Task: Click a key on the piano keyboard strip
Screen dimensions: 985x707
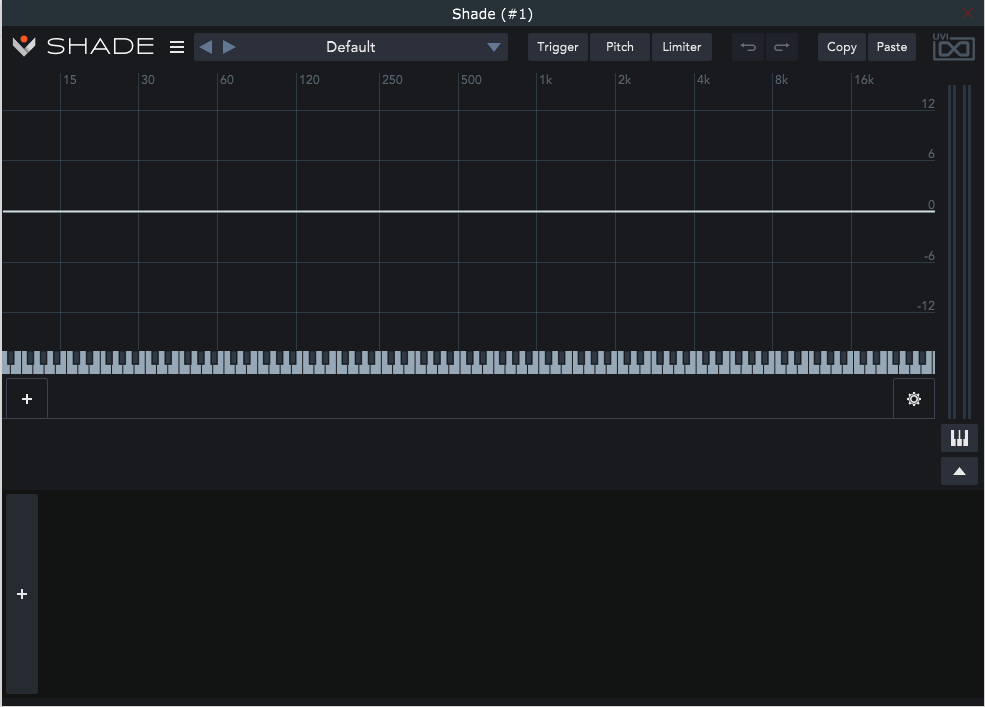Action: (469, 363)
